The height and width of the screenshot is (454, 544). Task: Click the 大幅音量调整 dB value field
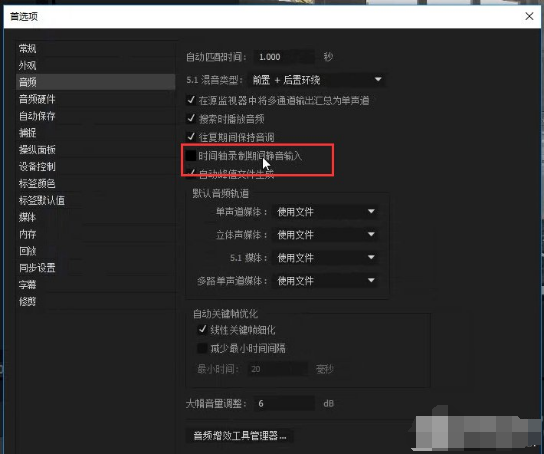pos(284,403)
